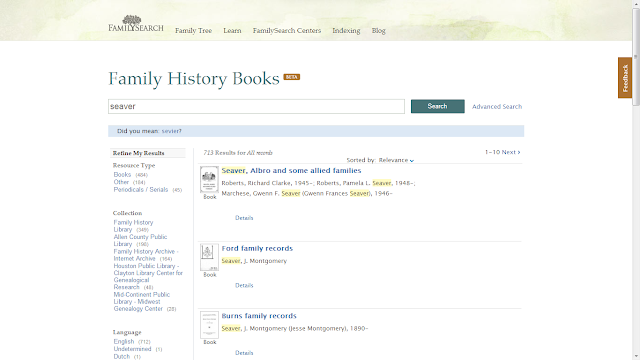Click the FamilySearch tree logo
The image size is (640, 360).
136,24
